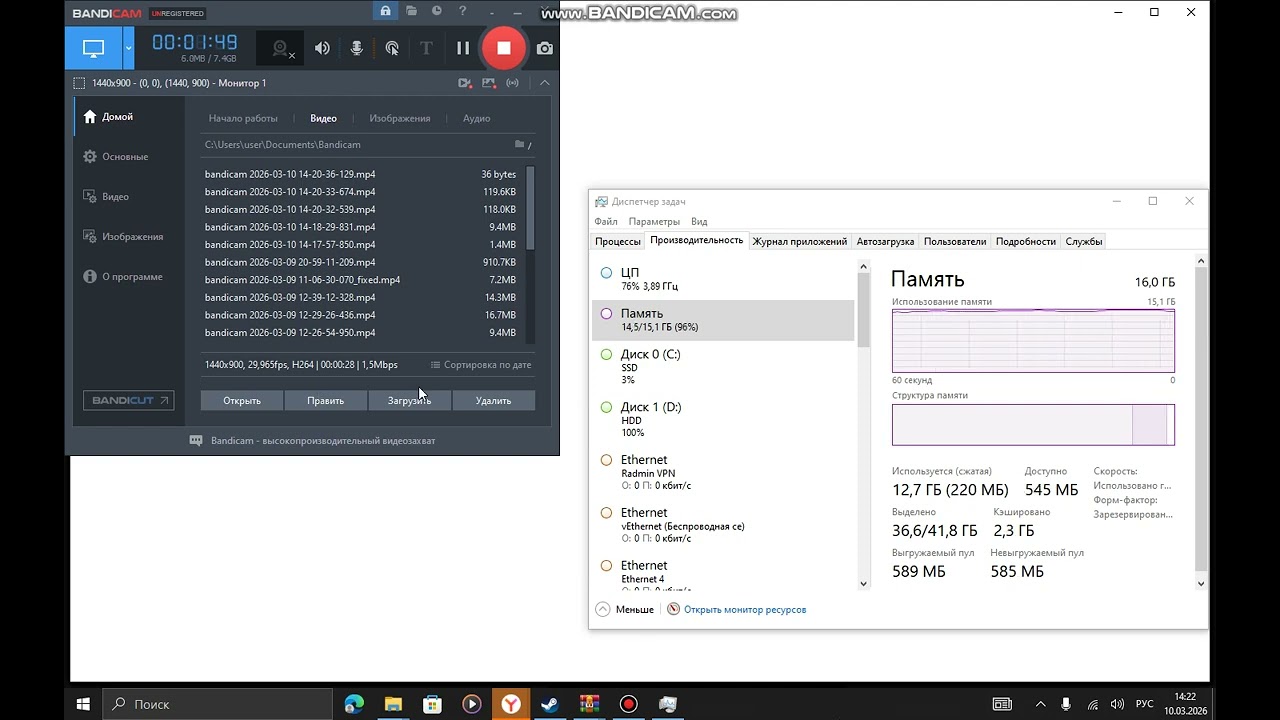Image resolution: width=1280 pixels, height=720 pixels.
Task: Click the performance list scrollbar in Task Manager
Action: (x=864, y=310)
